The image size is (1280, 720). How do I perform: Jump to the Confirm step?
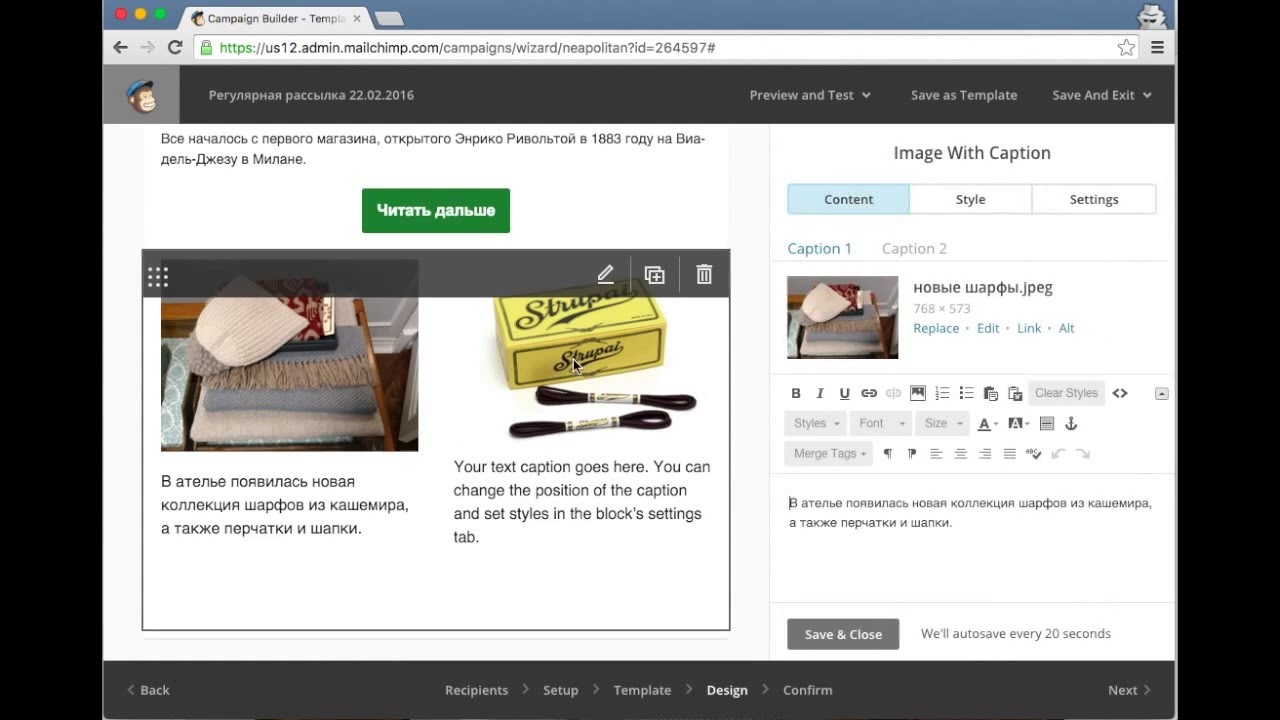[807, 690]
